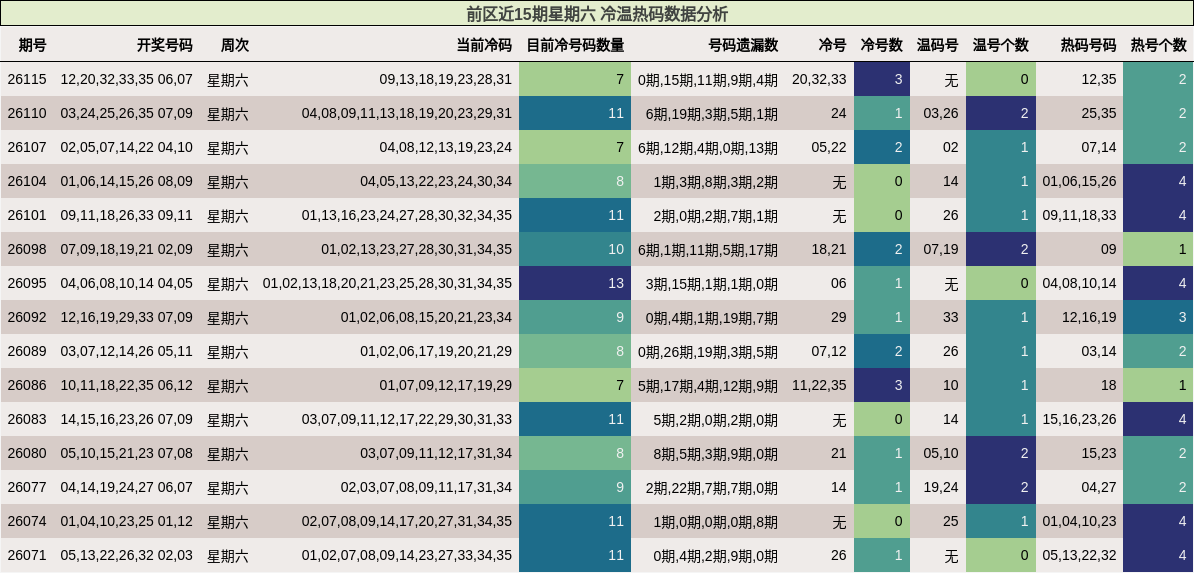Click issue number 26074

[27, 521]
